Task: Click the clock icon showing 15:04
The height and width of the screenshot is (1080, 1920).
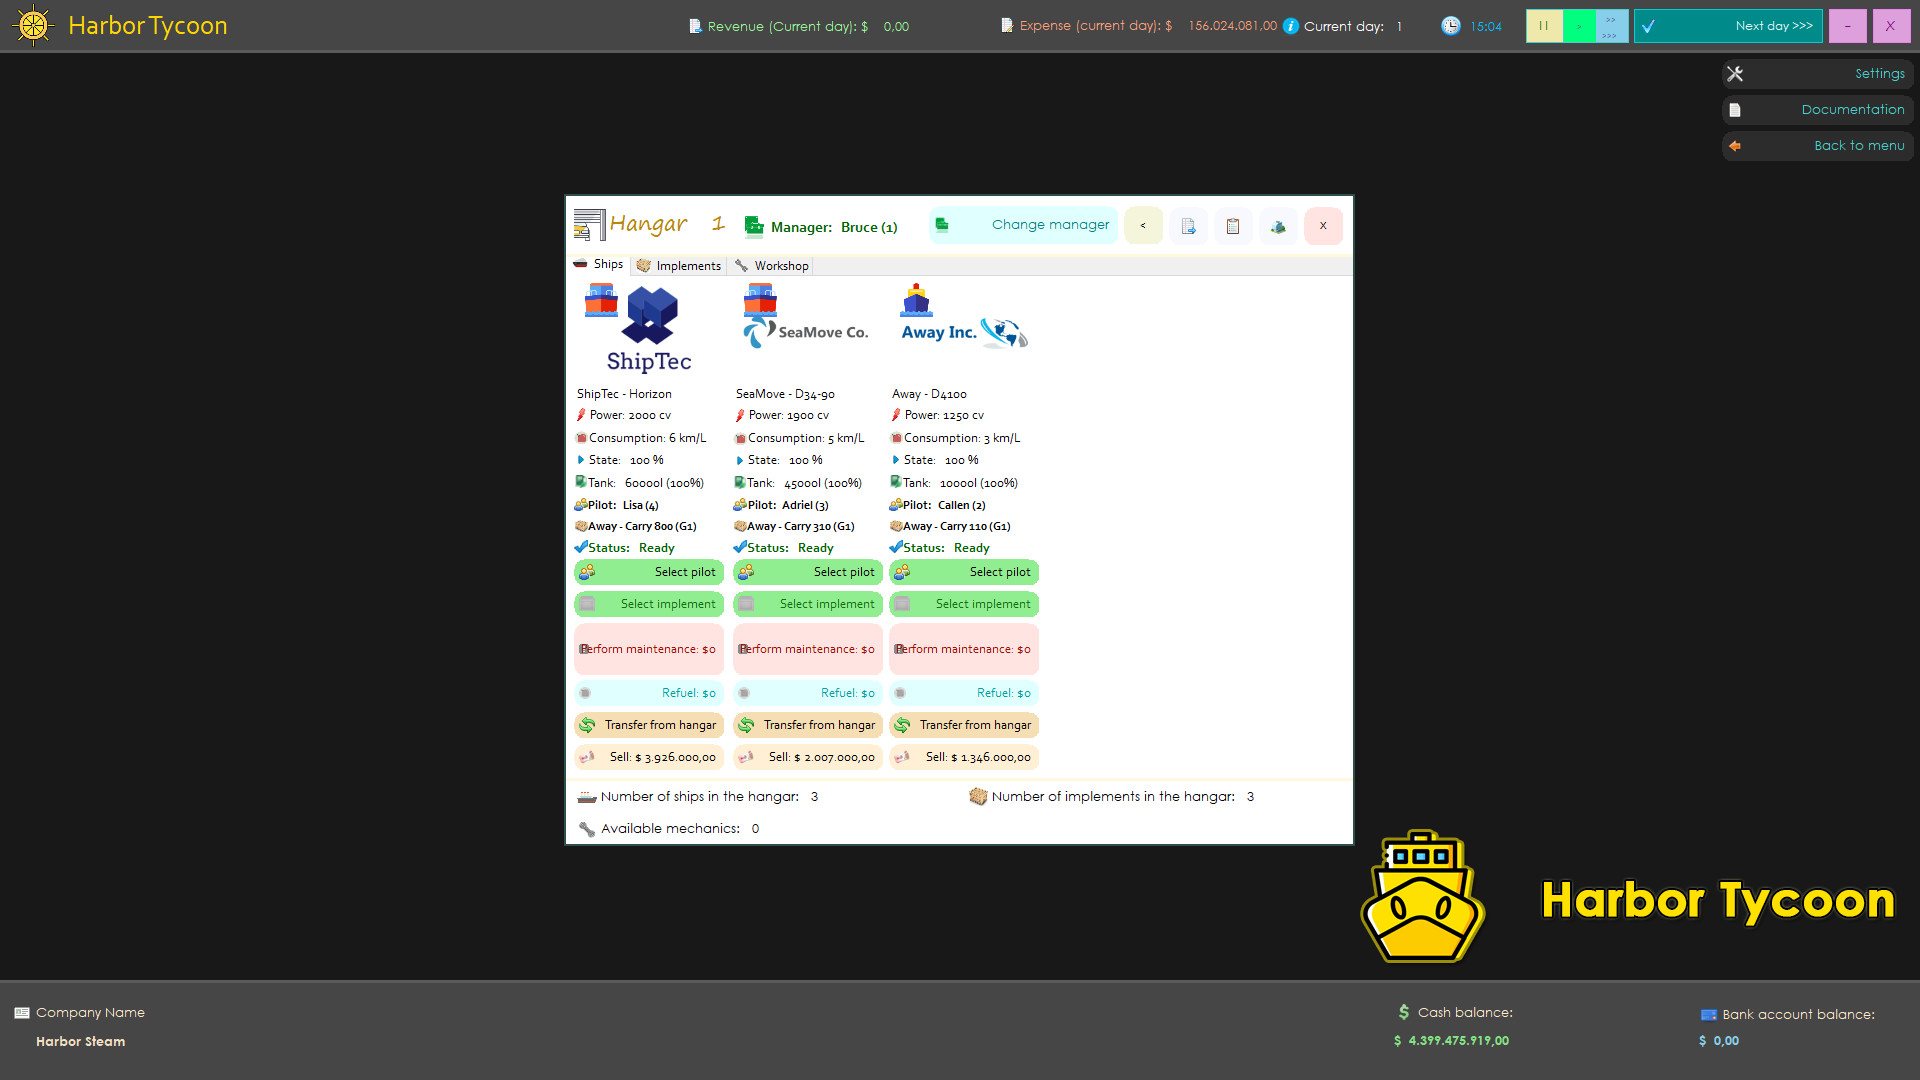Action: [1452, 25]
